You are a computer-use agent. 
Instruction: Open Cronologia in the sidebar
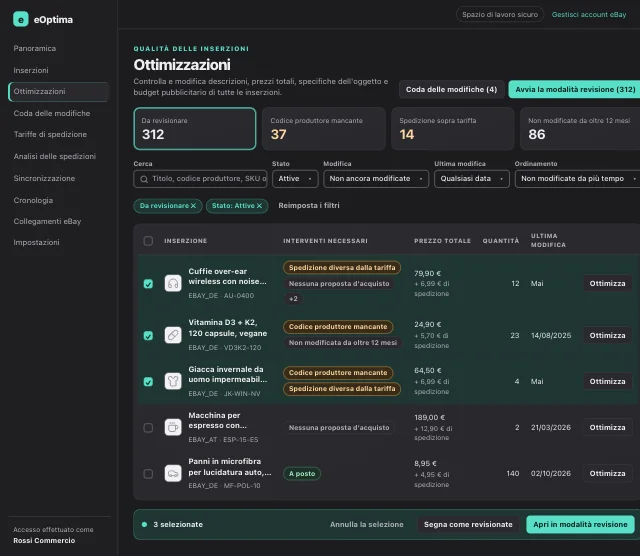point(33,200)
